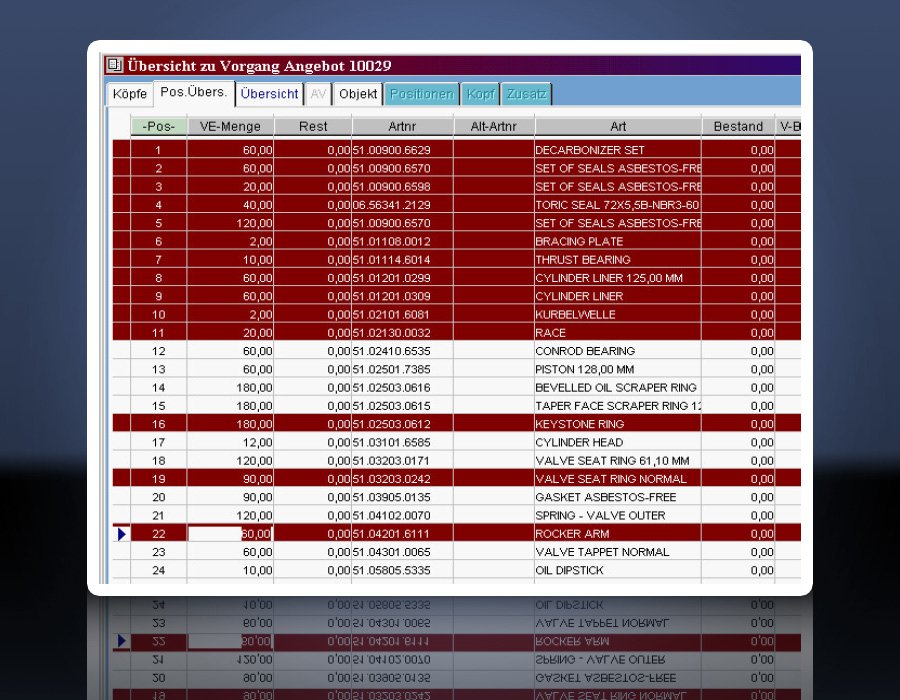Click the CONROD BEARING entry
This screenshot has width=900, height=700.
(x=618, y=351)
